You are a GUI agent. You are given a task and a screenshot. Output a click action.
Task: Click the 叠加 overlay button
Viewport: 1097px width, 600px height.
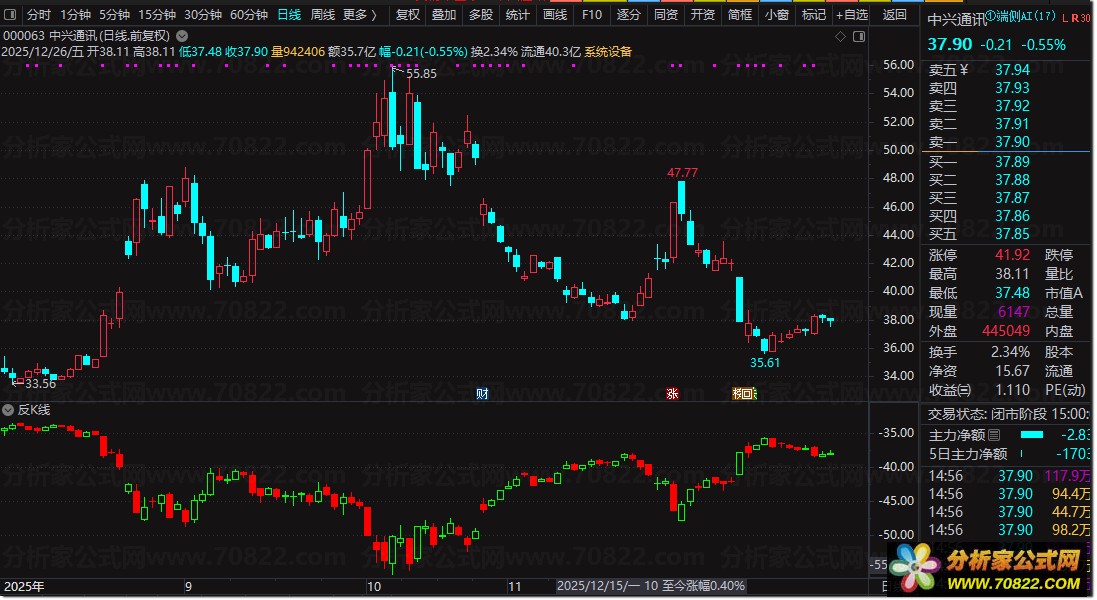point(444,15)
